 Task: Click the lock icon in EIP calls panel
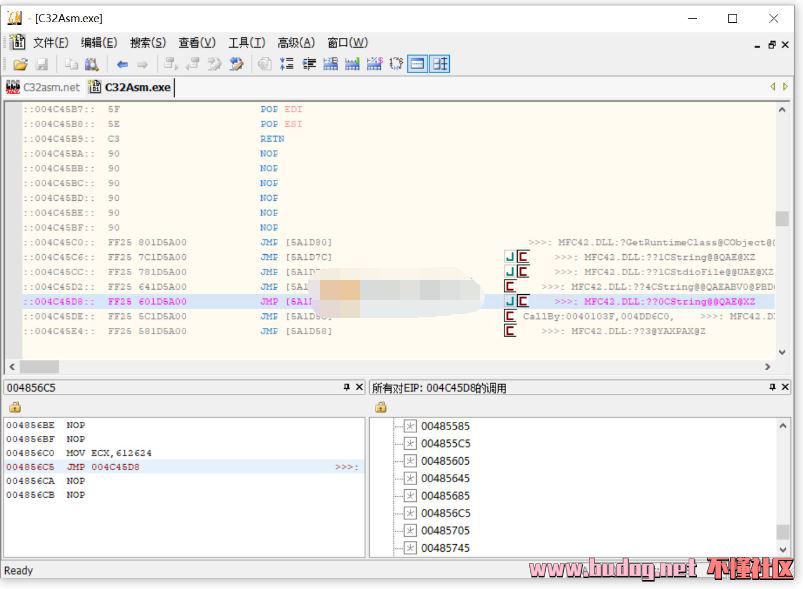click(x=380, y=407)
